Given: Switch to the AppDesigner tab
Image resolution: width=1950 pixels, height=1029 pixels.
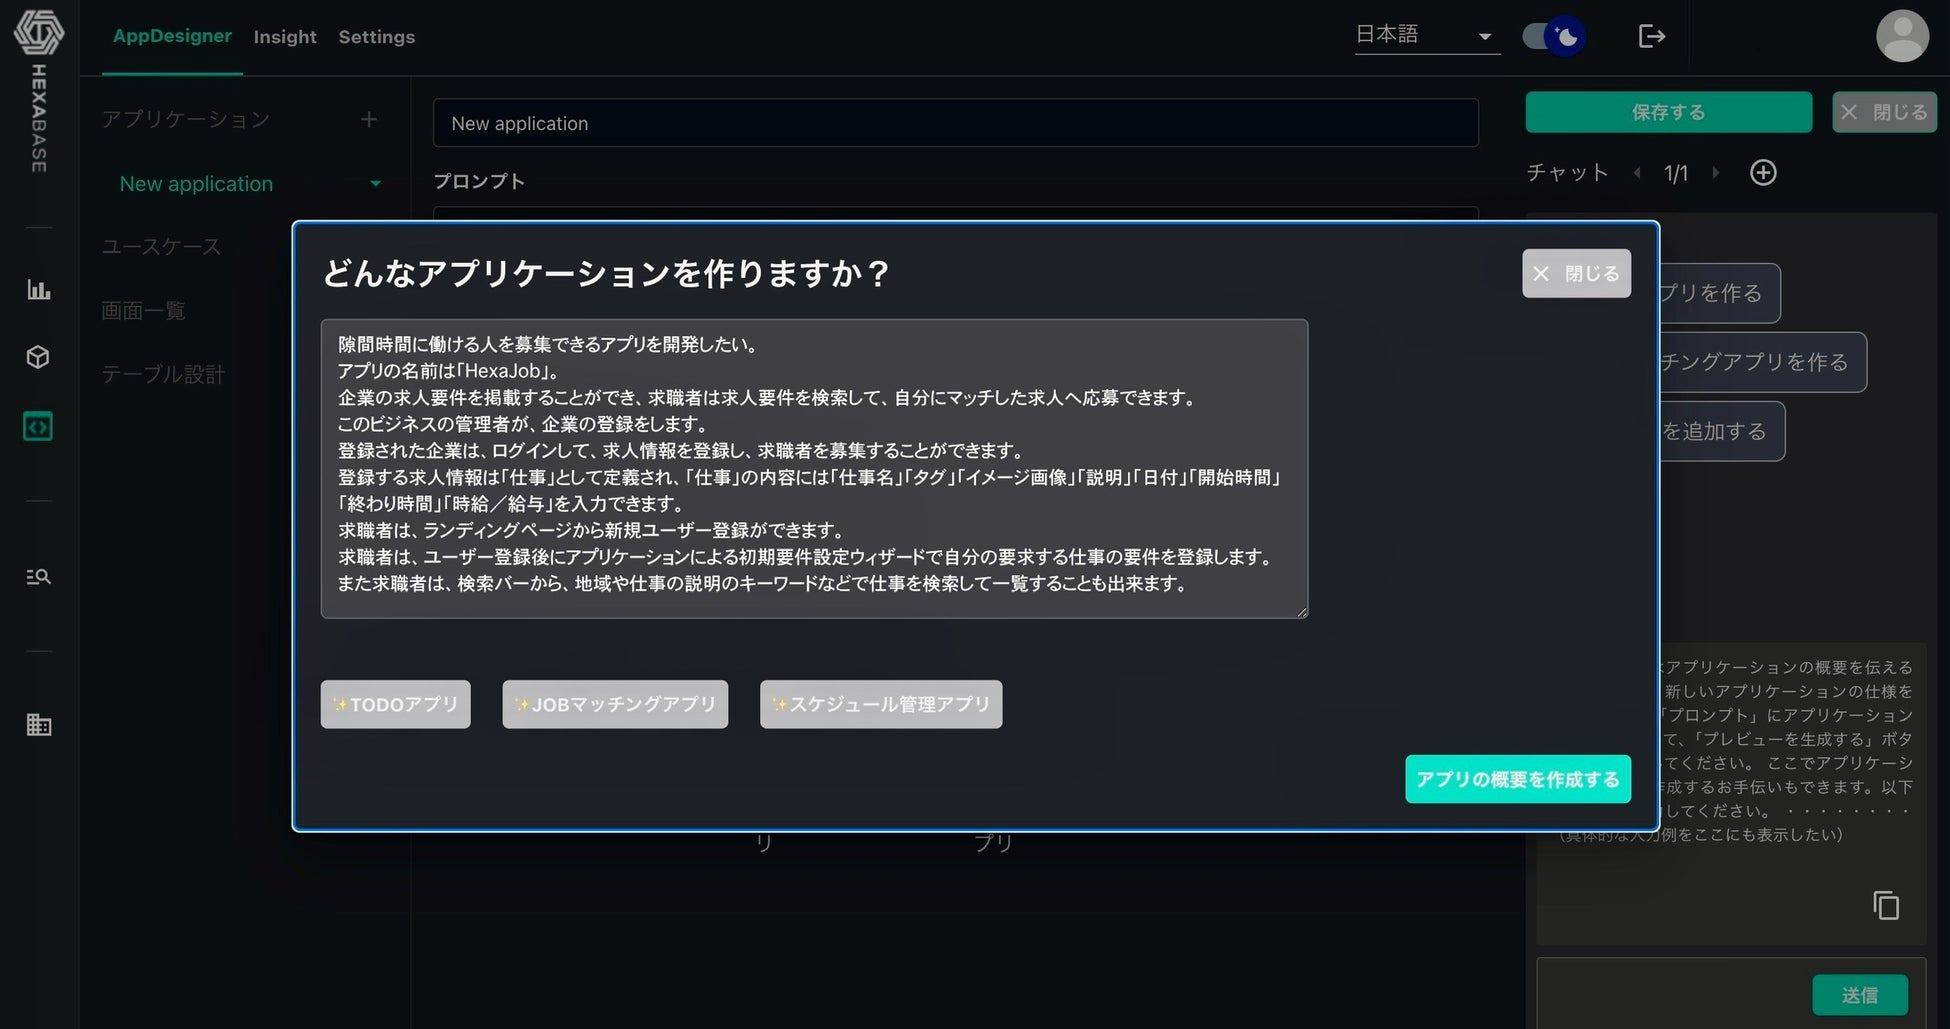Looking at the screenshot, I should tap(172, 36).
